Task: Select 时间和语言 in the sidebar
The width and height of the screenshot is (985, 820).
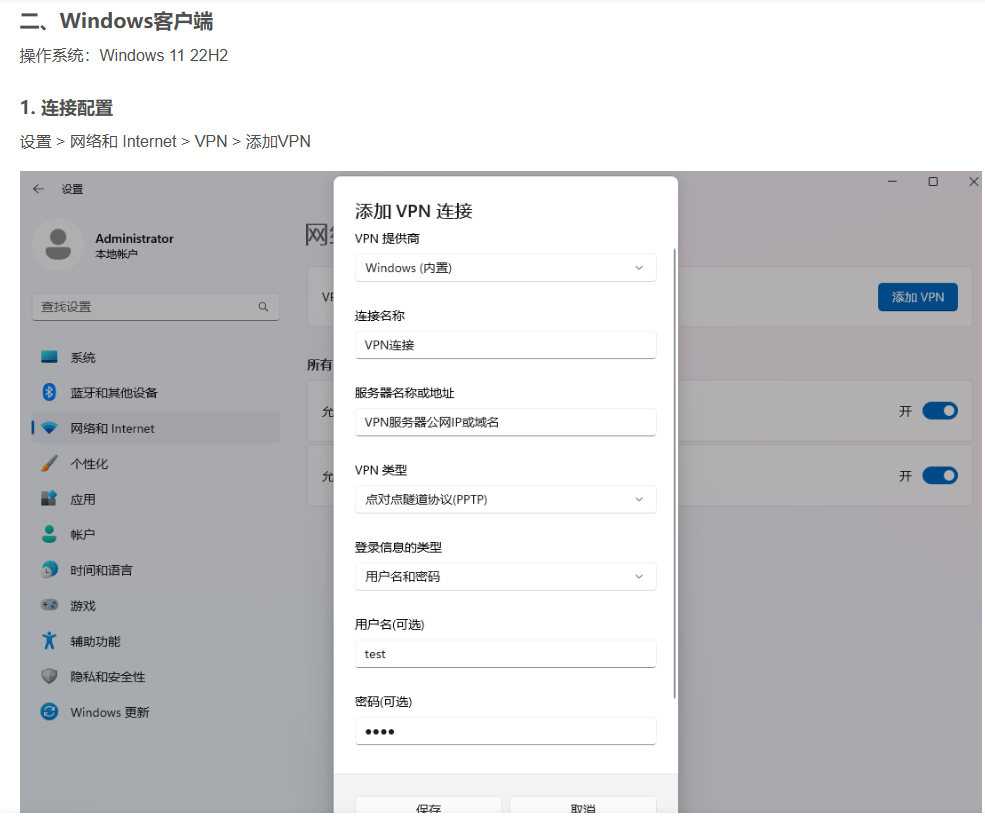Action: coord(101,571)
